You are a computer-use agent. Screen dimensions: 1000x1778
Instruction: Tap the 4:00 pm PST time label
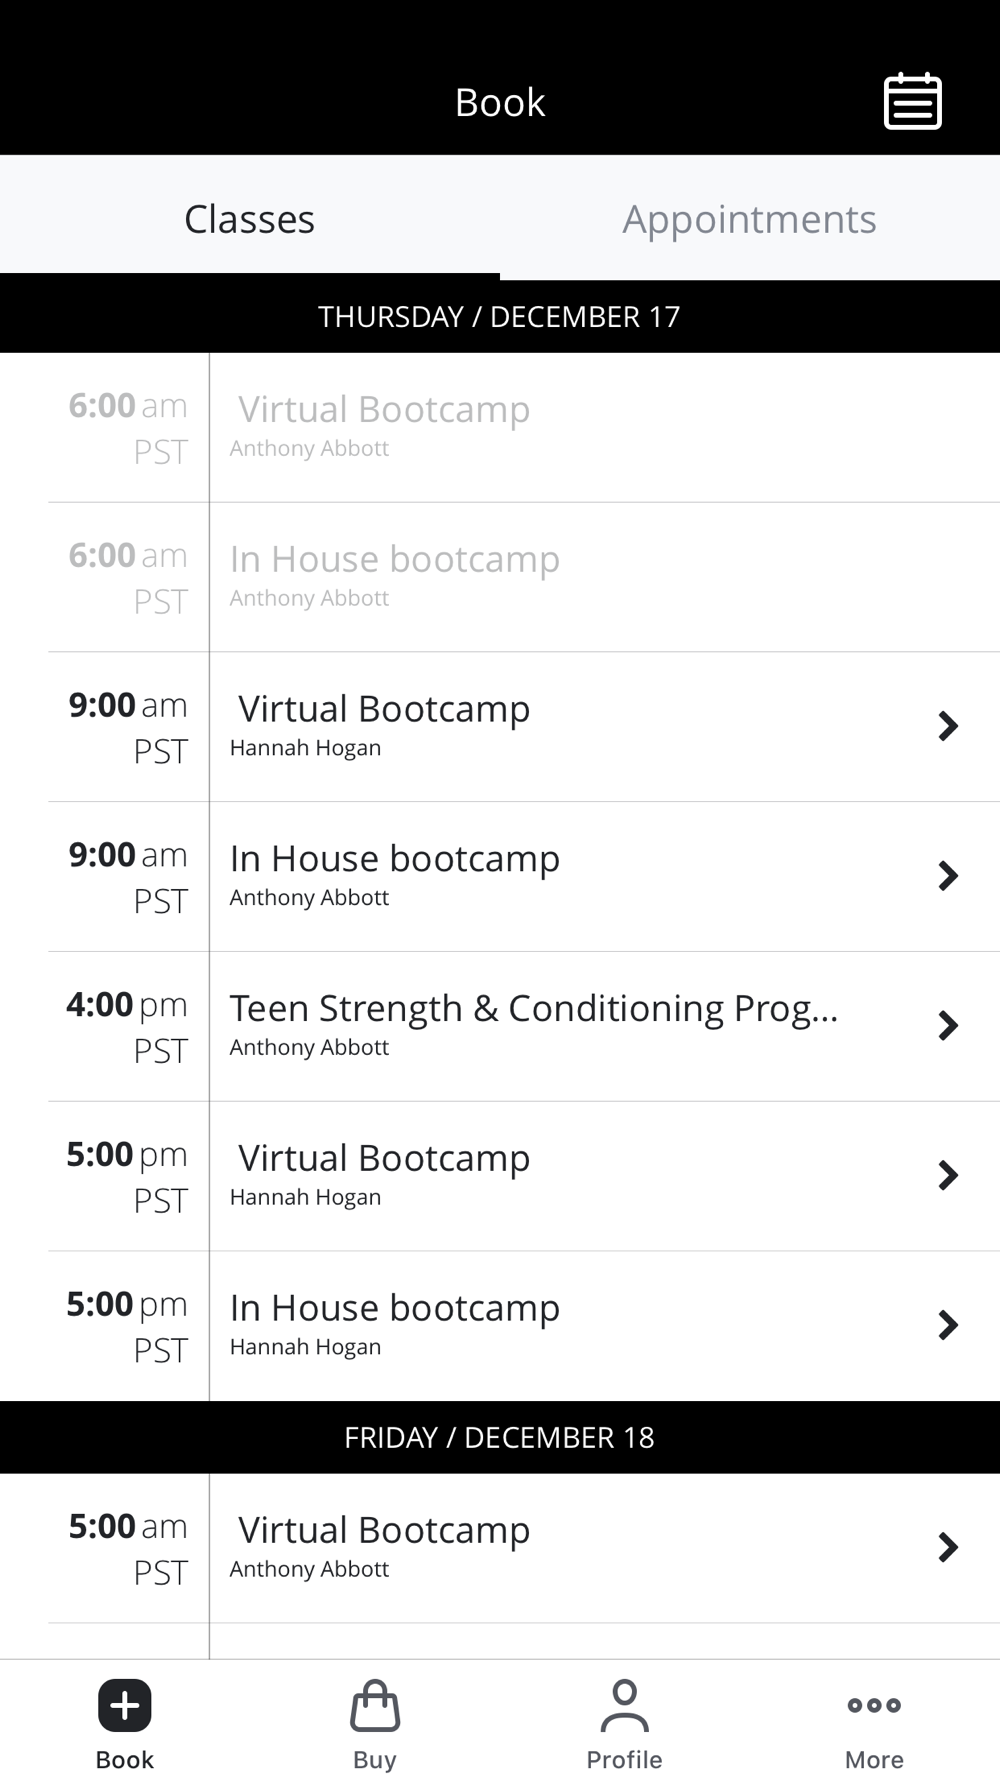[127, 1026]
